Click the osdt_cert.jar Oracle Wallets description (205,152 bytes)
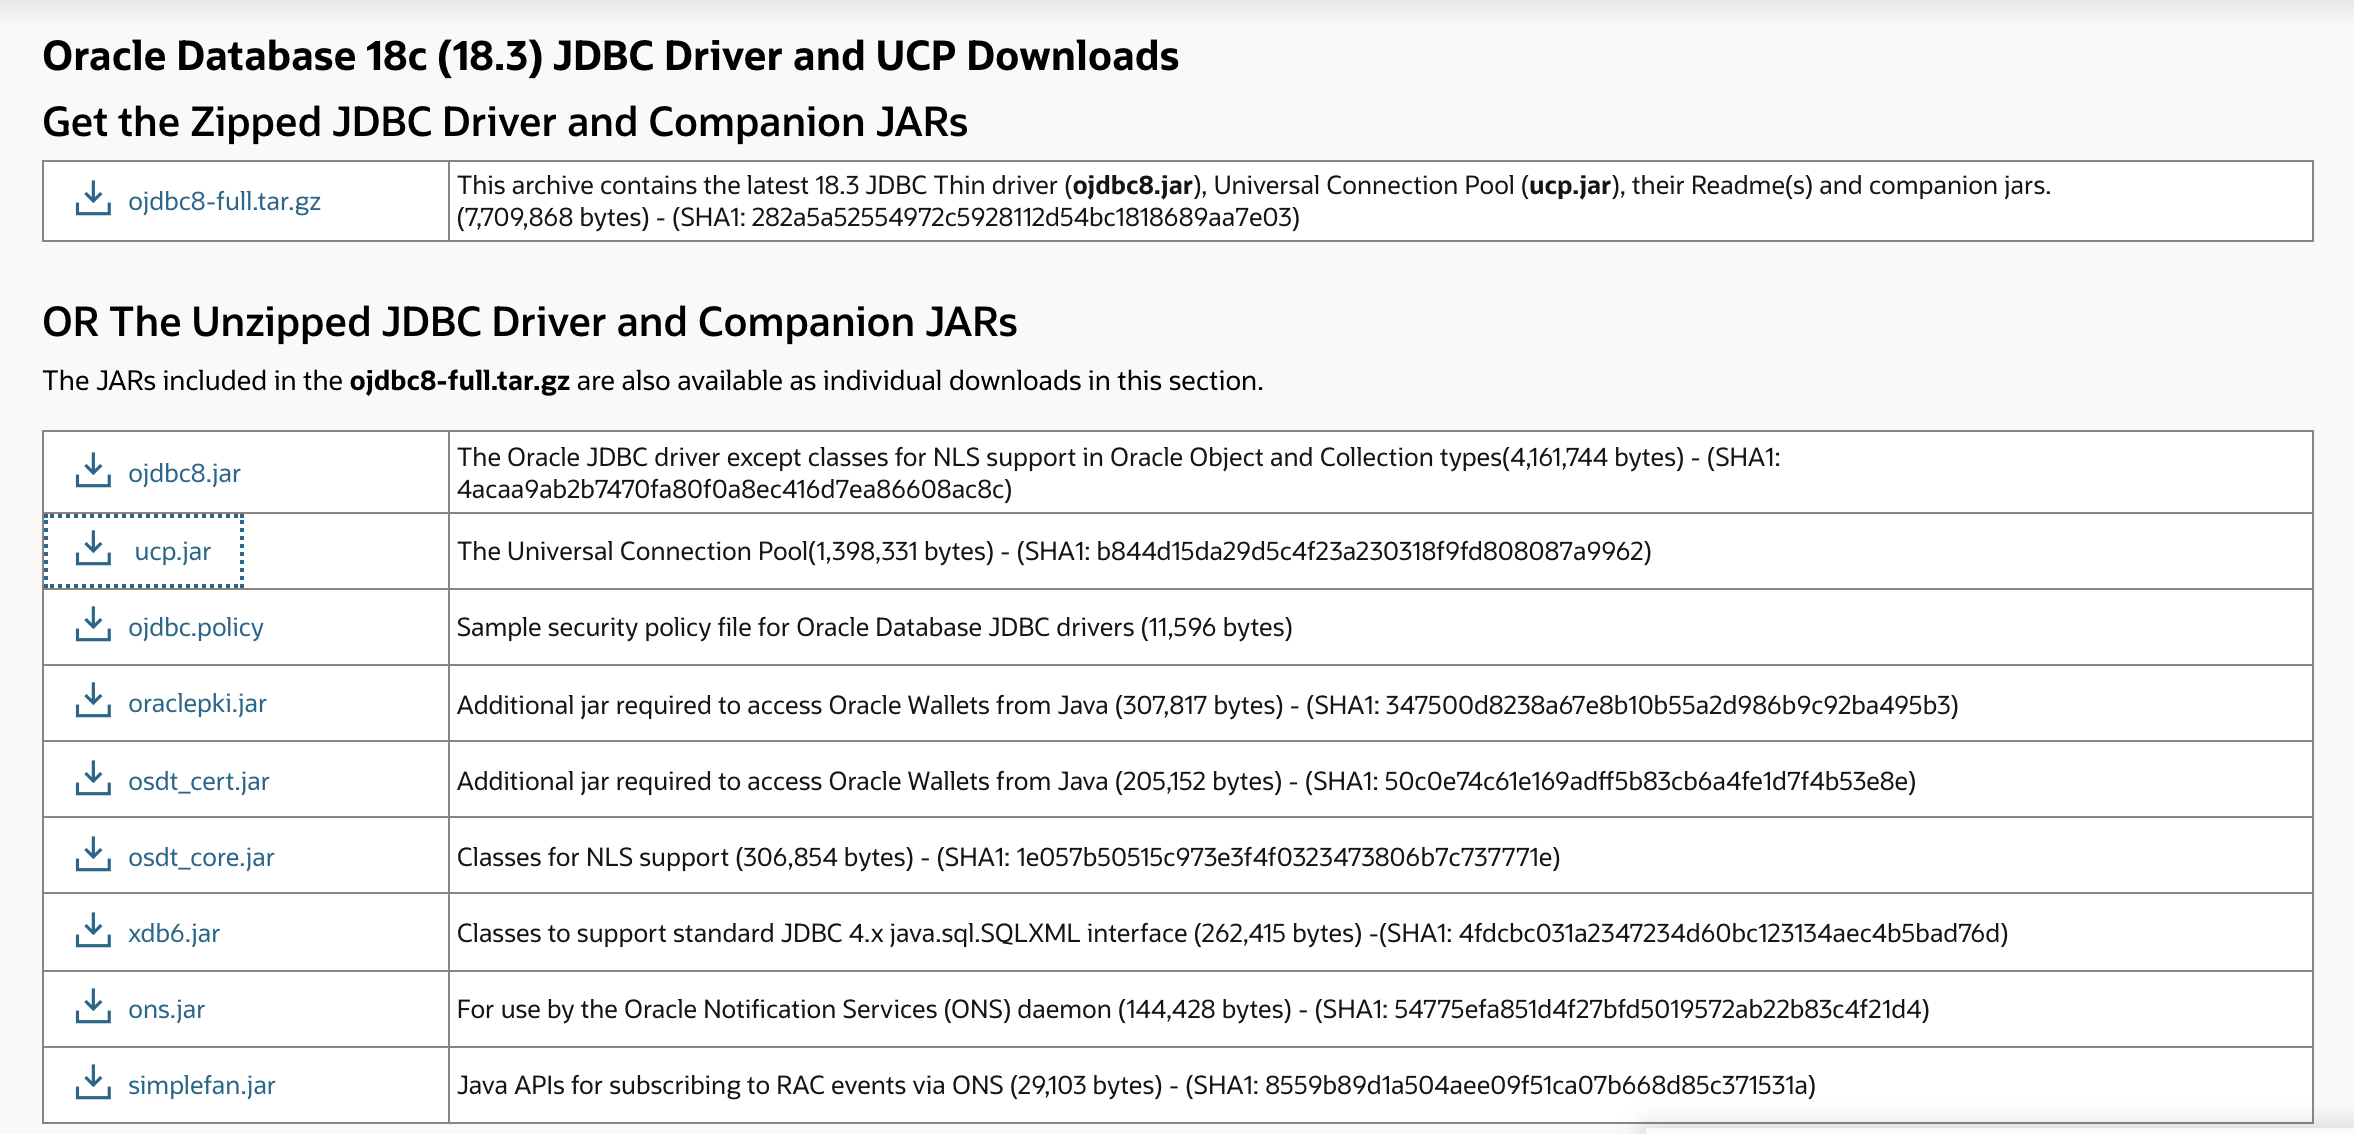 1187,781
